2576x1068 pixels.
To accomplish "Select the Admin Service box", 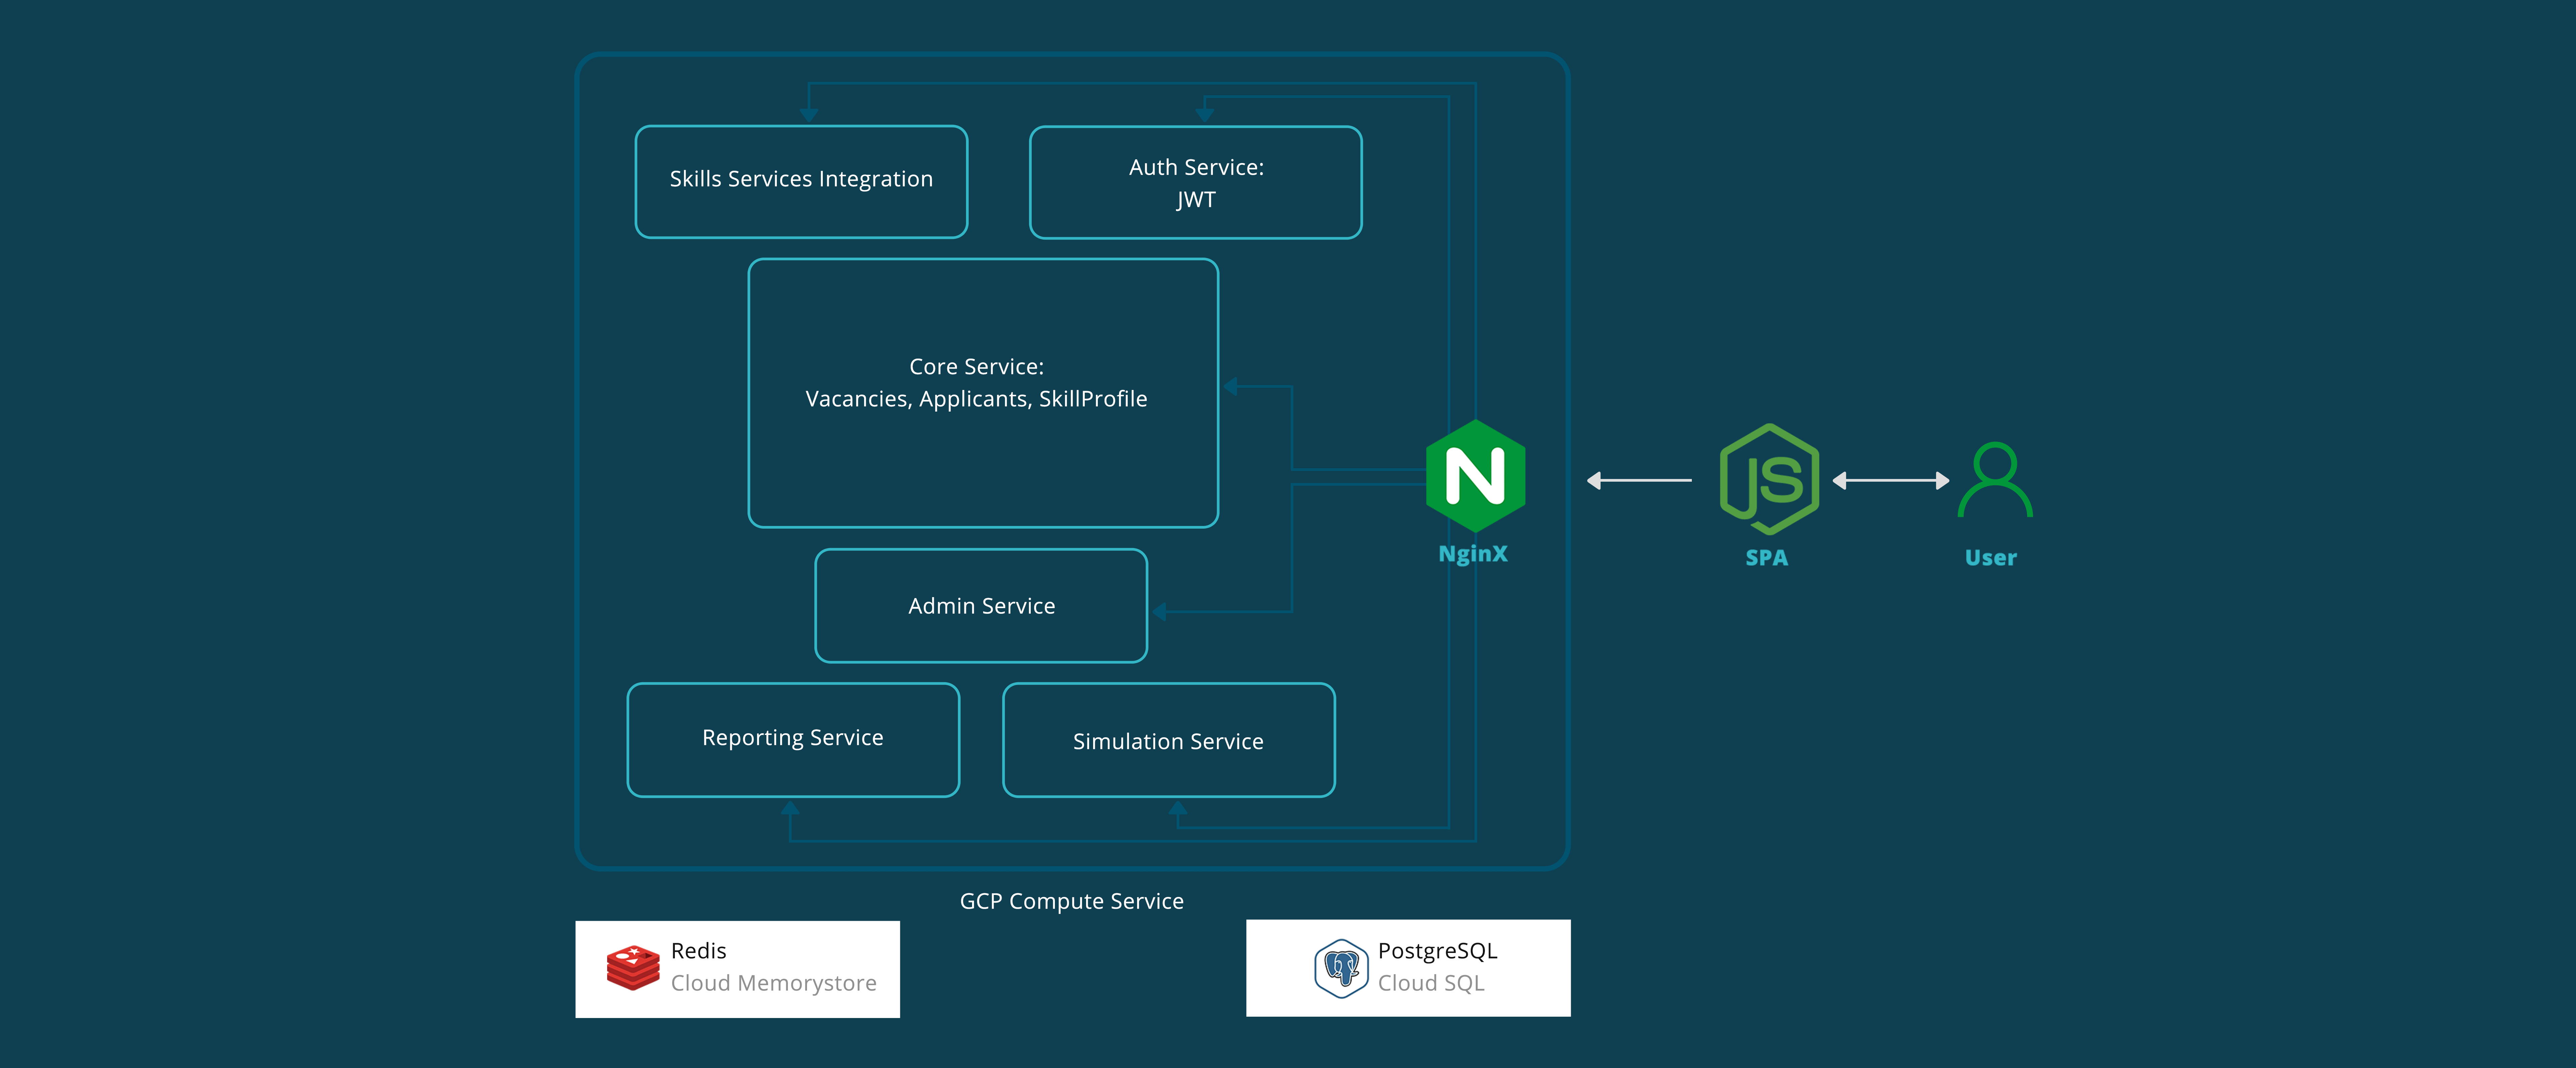I will 981,606.
